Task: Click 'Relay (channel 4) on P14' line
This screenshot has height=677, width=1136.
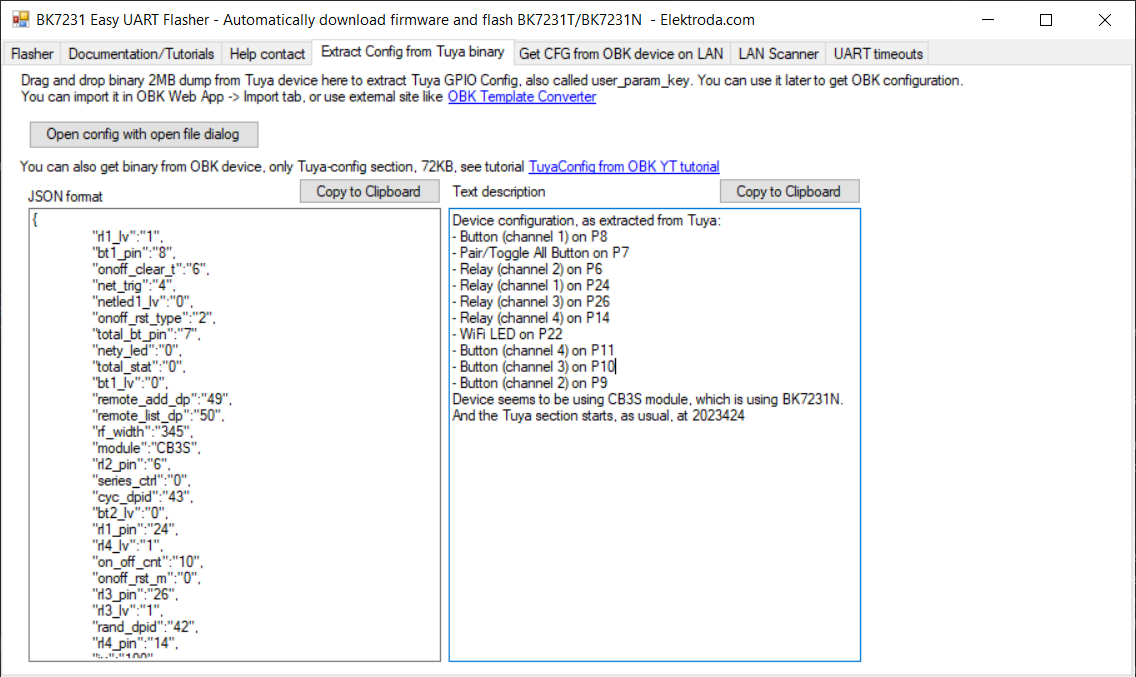Action: coord(531,317)
